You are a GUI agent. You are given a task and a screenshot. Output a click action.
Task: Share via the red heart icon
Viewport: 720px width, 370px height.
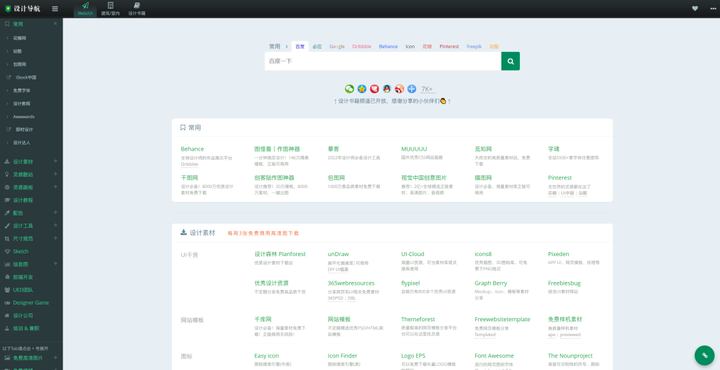pyautogui.click(x=374, y=89)
